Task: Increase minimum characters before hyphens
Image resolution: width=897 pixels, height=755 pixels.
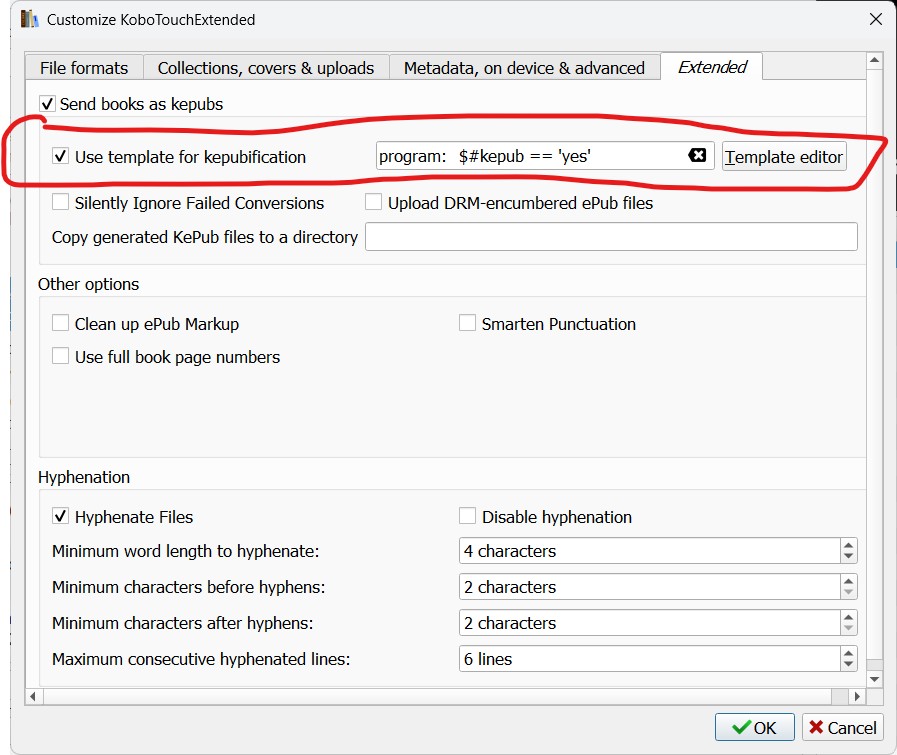Action: tap(848, 581)
